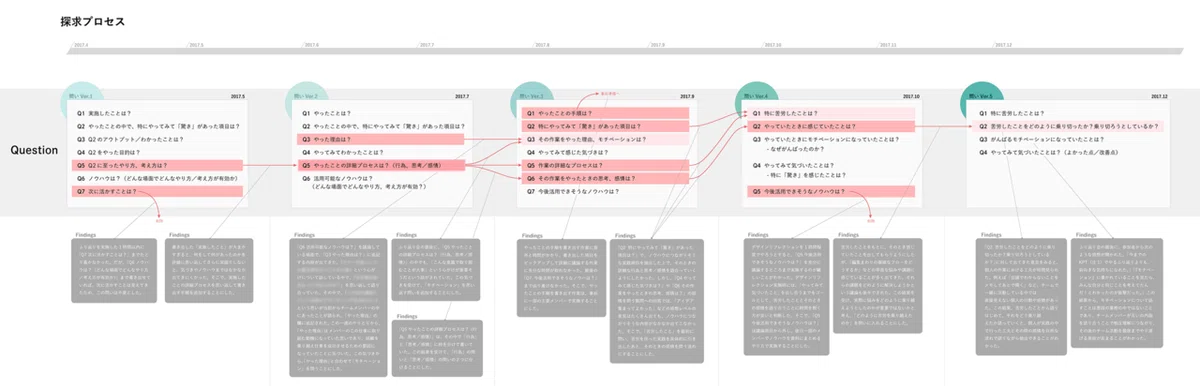Select Ver.4 row 'Q1 特に苦労したことは？'
The width and height of the screenshot is (1200, 386).
coord(832,114)
